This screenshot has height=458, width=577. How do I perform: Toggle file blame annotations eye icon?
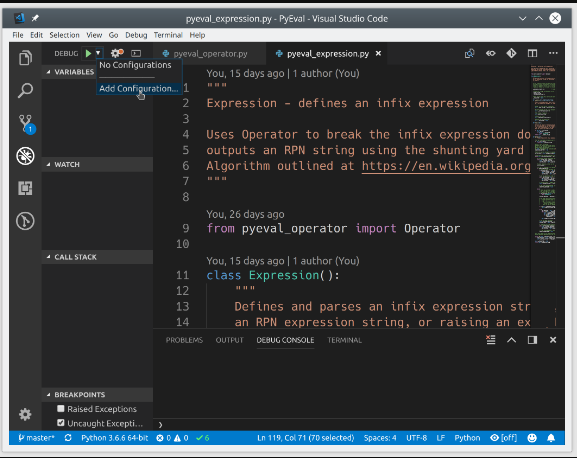(491, 54)
